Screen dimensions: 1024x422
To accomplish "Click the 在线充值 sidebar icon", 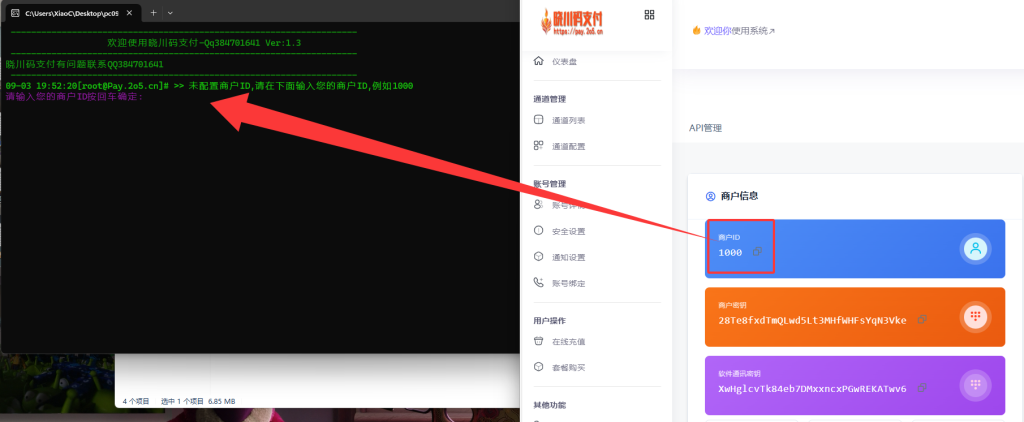I will pos(540,341).
